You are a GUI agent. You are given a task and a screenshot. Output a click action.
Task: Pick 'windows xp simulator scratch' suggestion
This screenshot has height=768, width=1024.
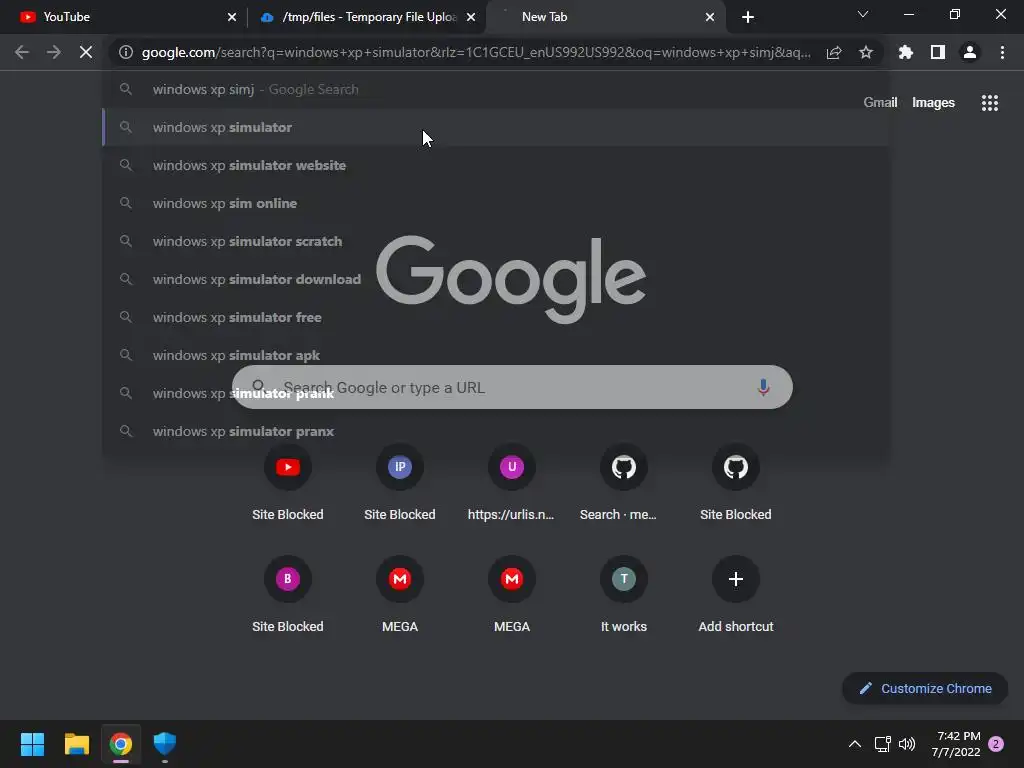(x=495, y=241)
